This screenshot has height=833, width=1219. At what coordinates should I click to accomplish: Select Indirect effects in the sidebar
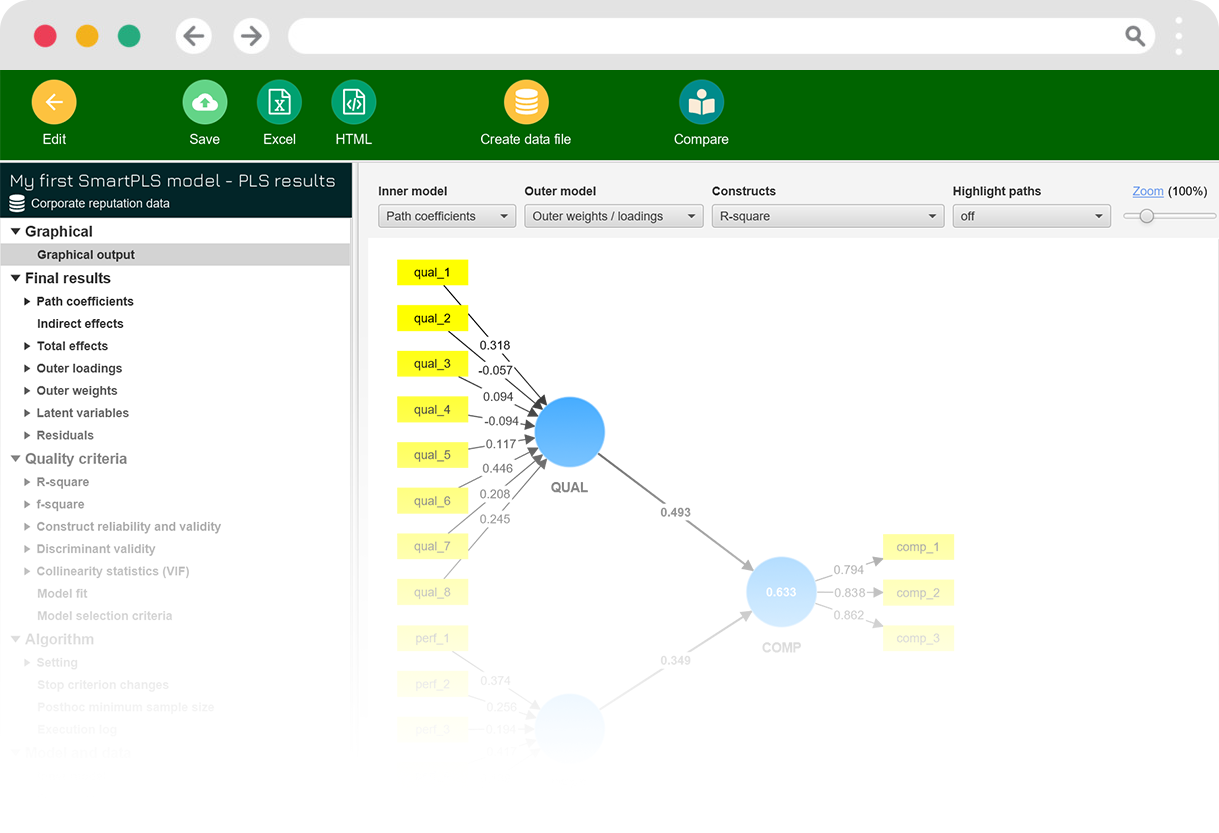tap(80, 324)
